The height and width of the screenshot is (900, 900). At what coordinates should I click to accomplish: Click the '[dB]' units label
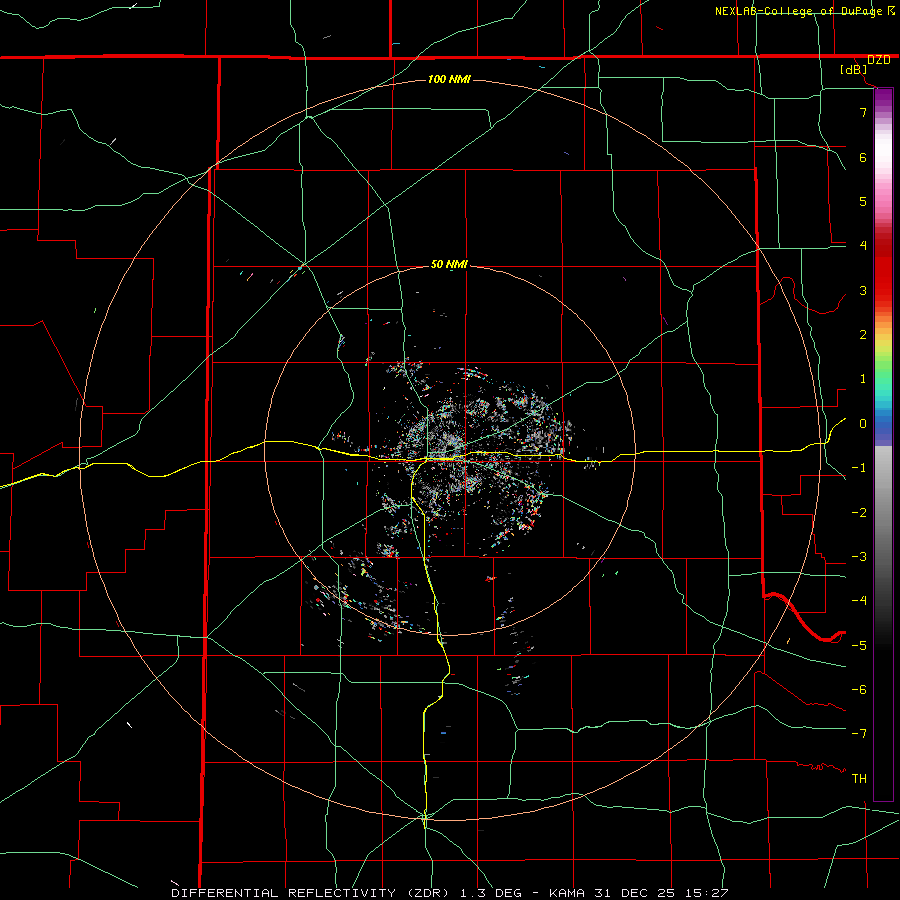(854, 70)
